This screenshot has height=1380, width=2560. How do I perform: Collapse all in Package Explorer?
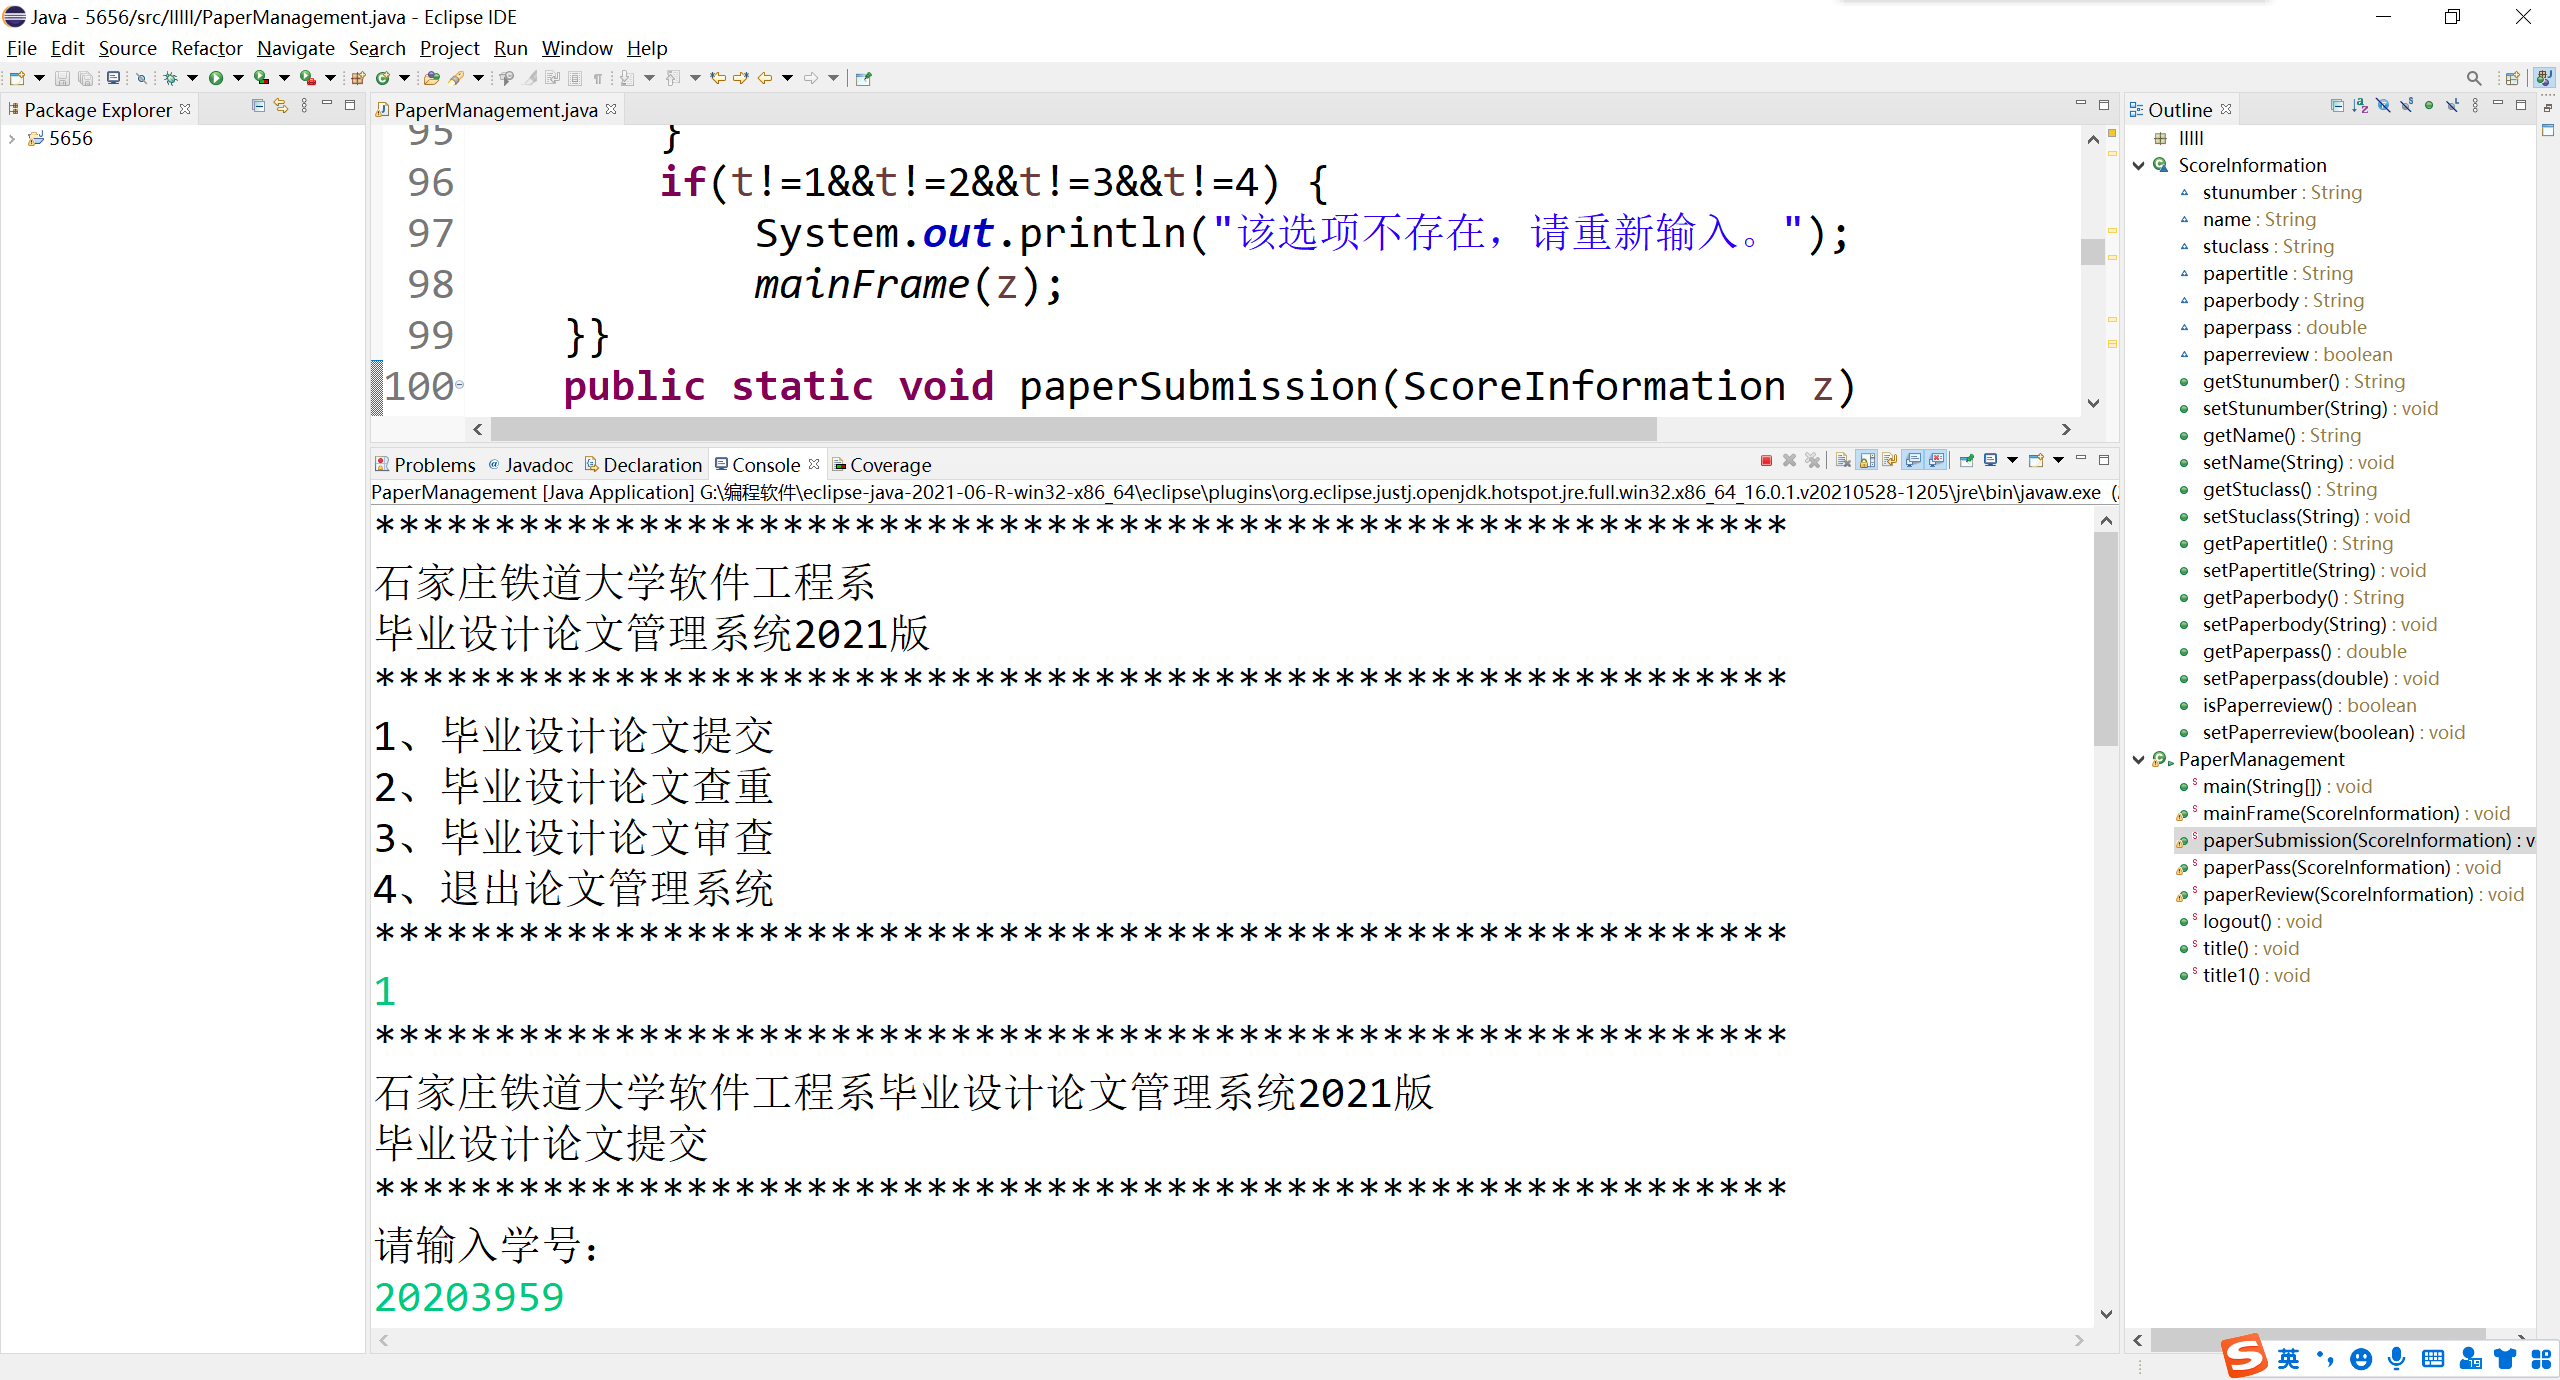coord(258,106)
